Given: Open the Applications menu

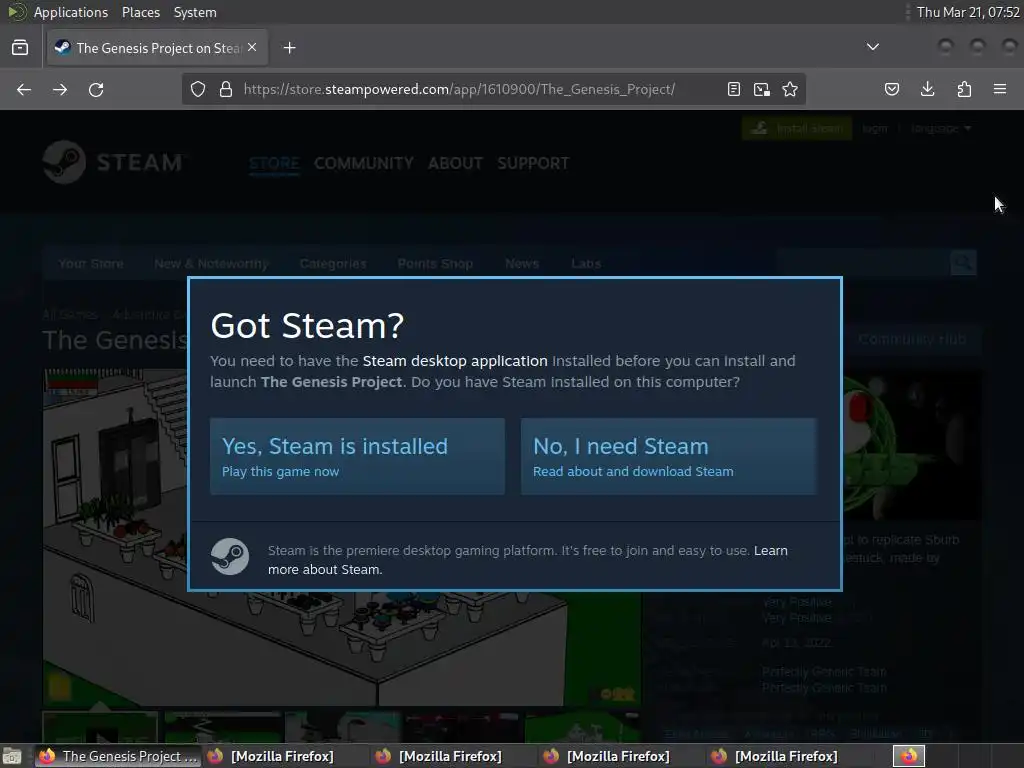Looking at the screenshot, I should point(71,12).
